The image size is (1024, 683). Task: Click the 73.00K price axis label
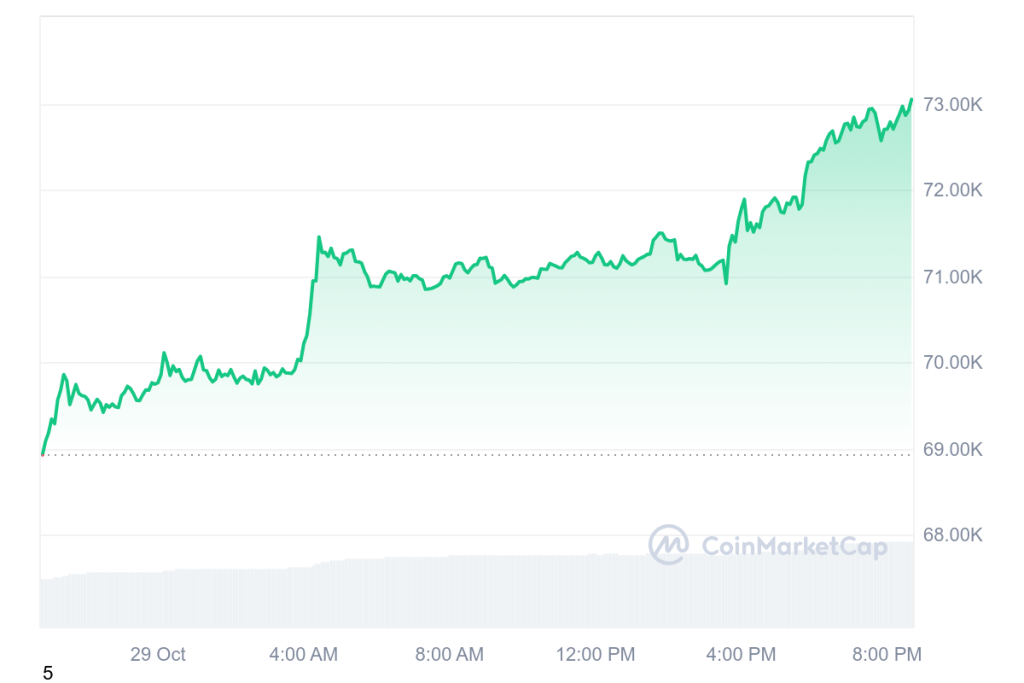click(x=953, y=104)
